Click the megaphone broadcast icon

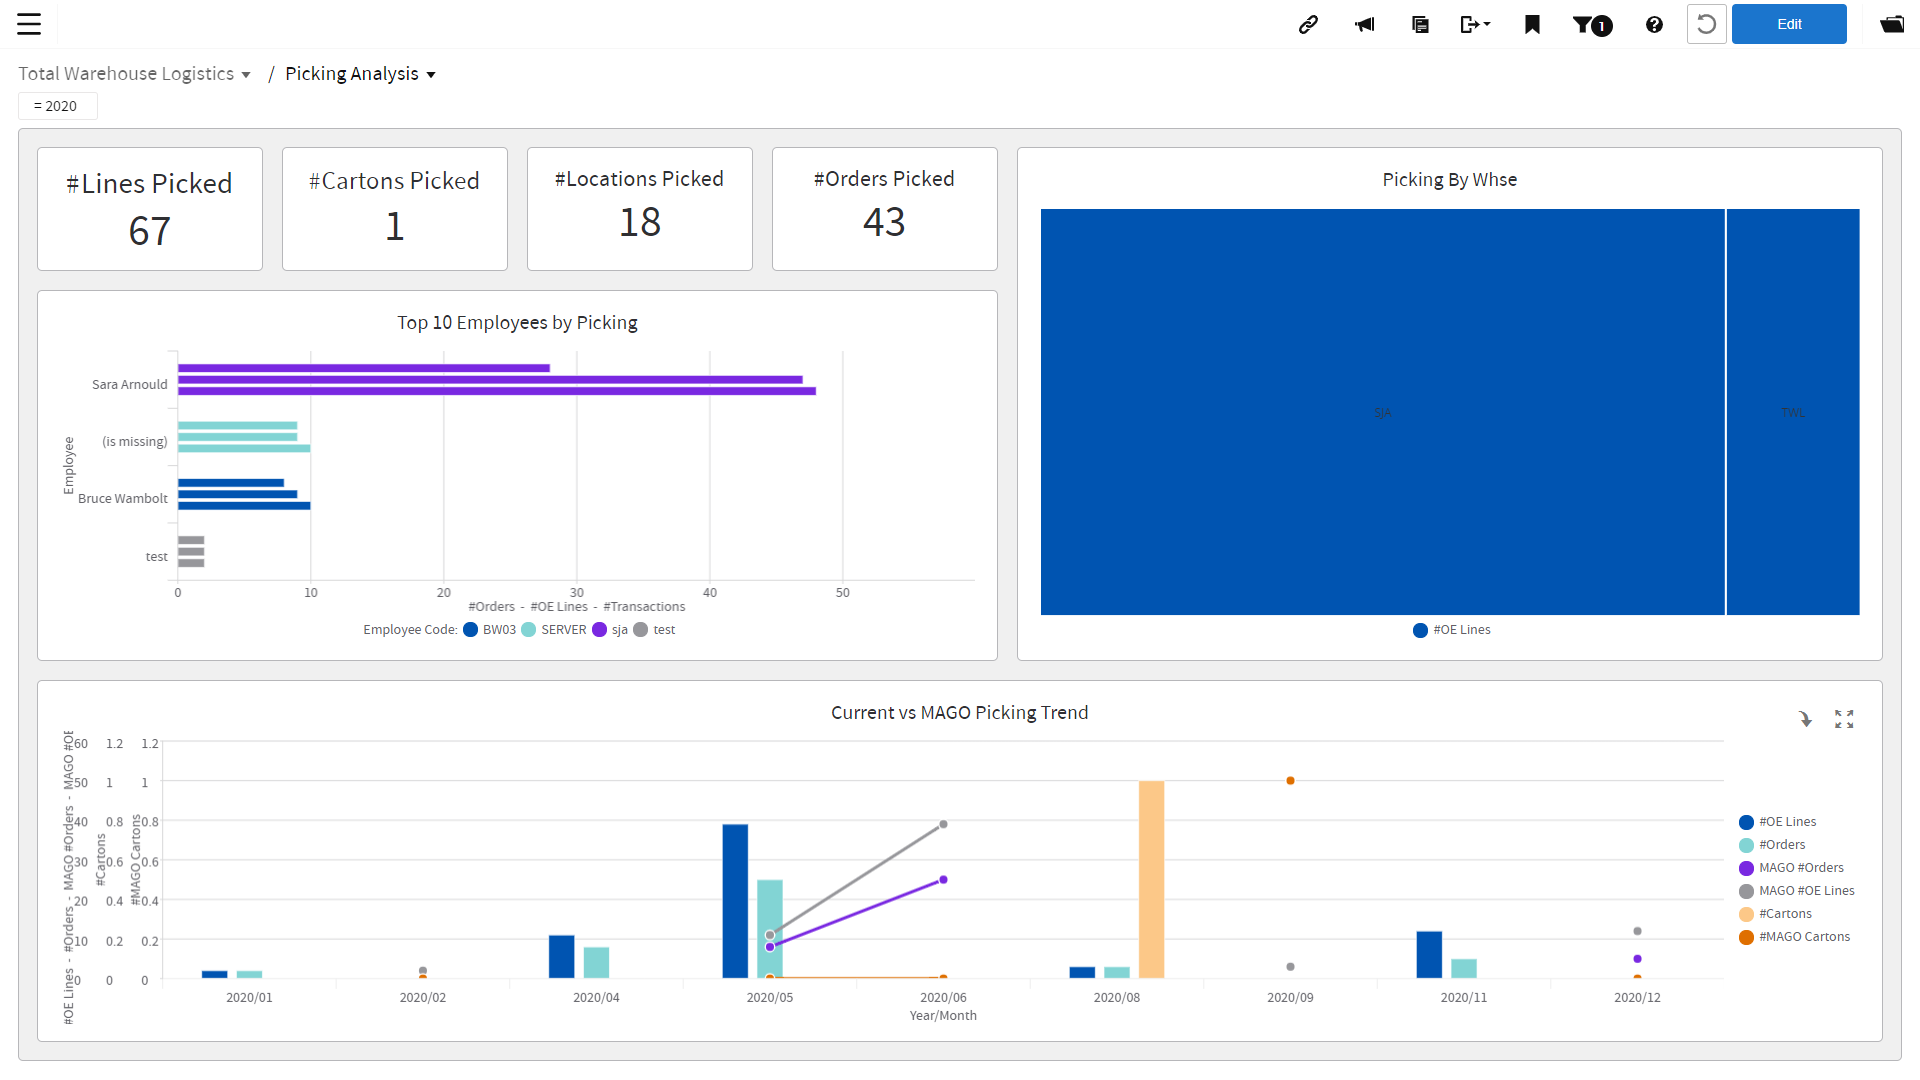(1364, 24)
